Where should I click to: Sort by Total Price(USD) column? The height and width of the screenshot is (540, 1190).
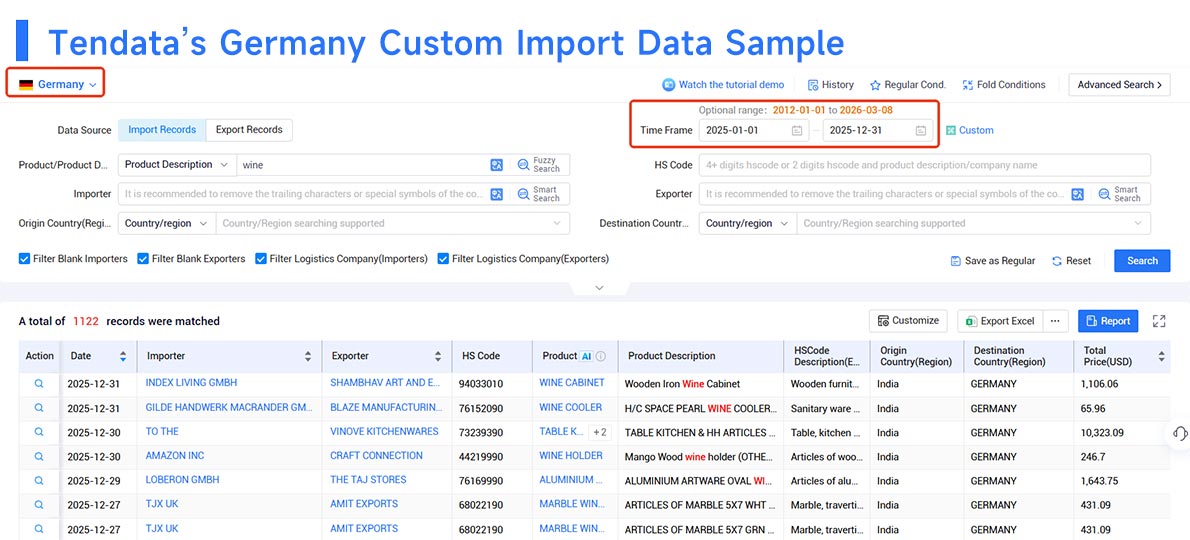tap(1162, 356)
